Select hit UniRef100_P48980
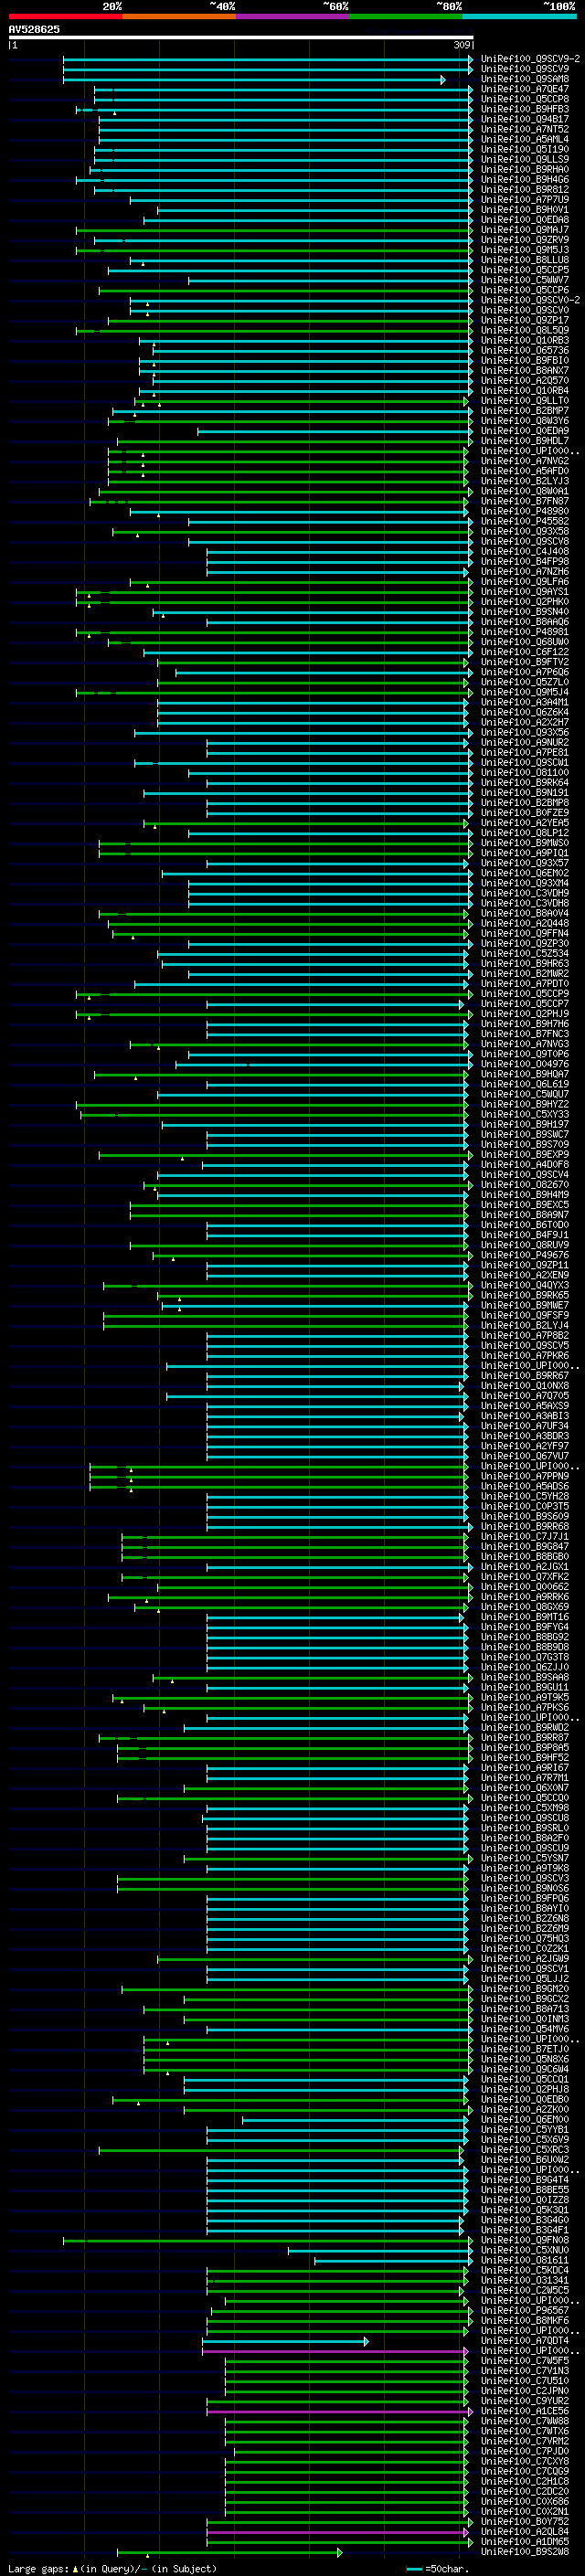This screenshot has height=2576, width=585. coord(525,511)
